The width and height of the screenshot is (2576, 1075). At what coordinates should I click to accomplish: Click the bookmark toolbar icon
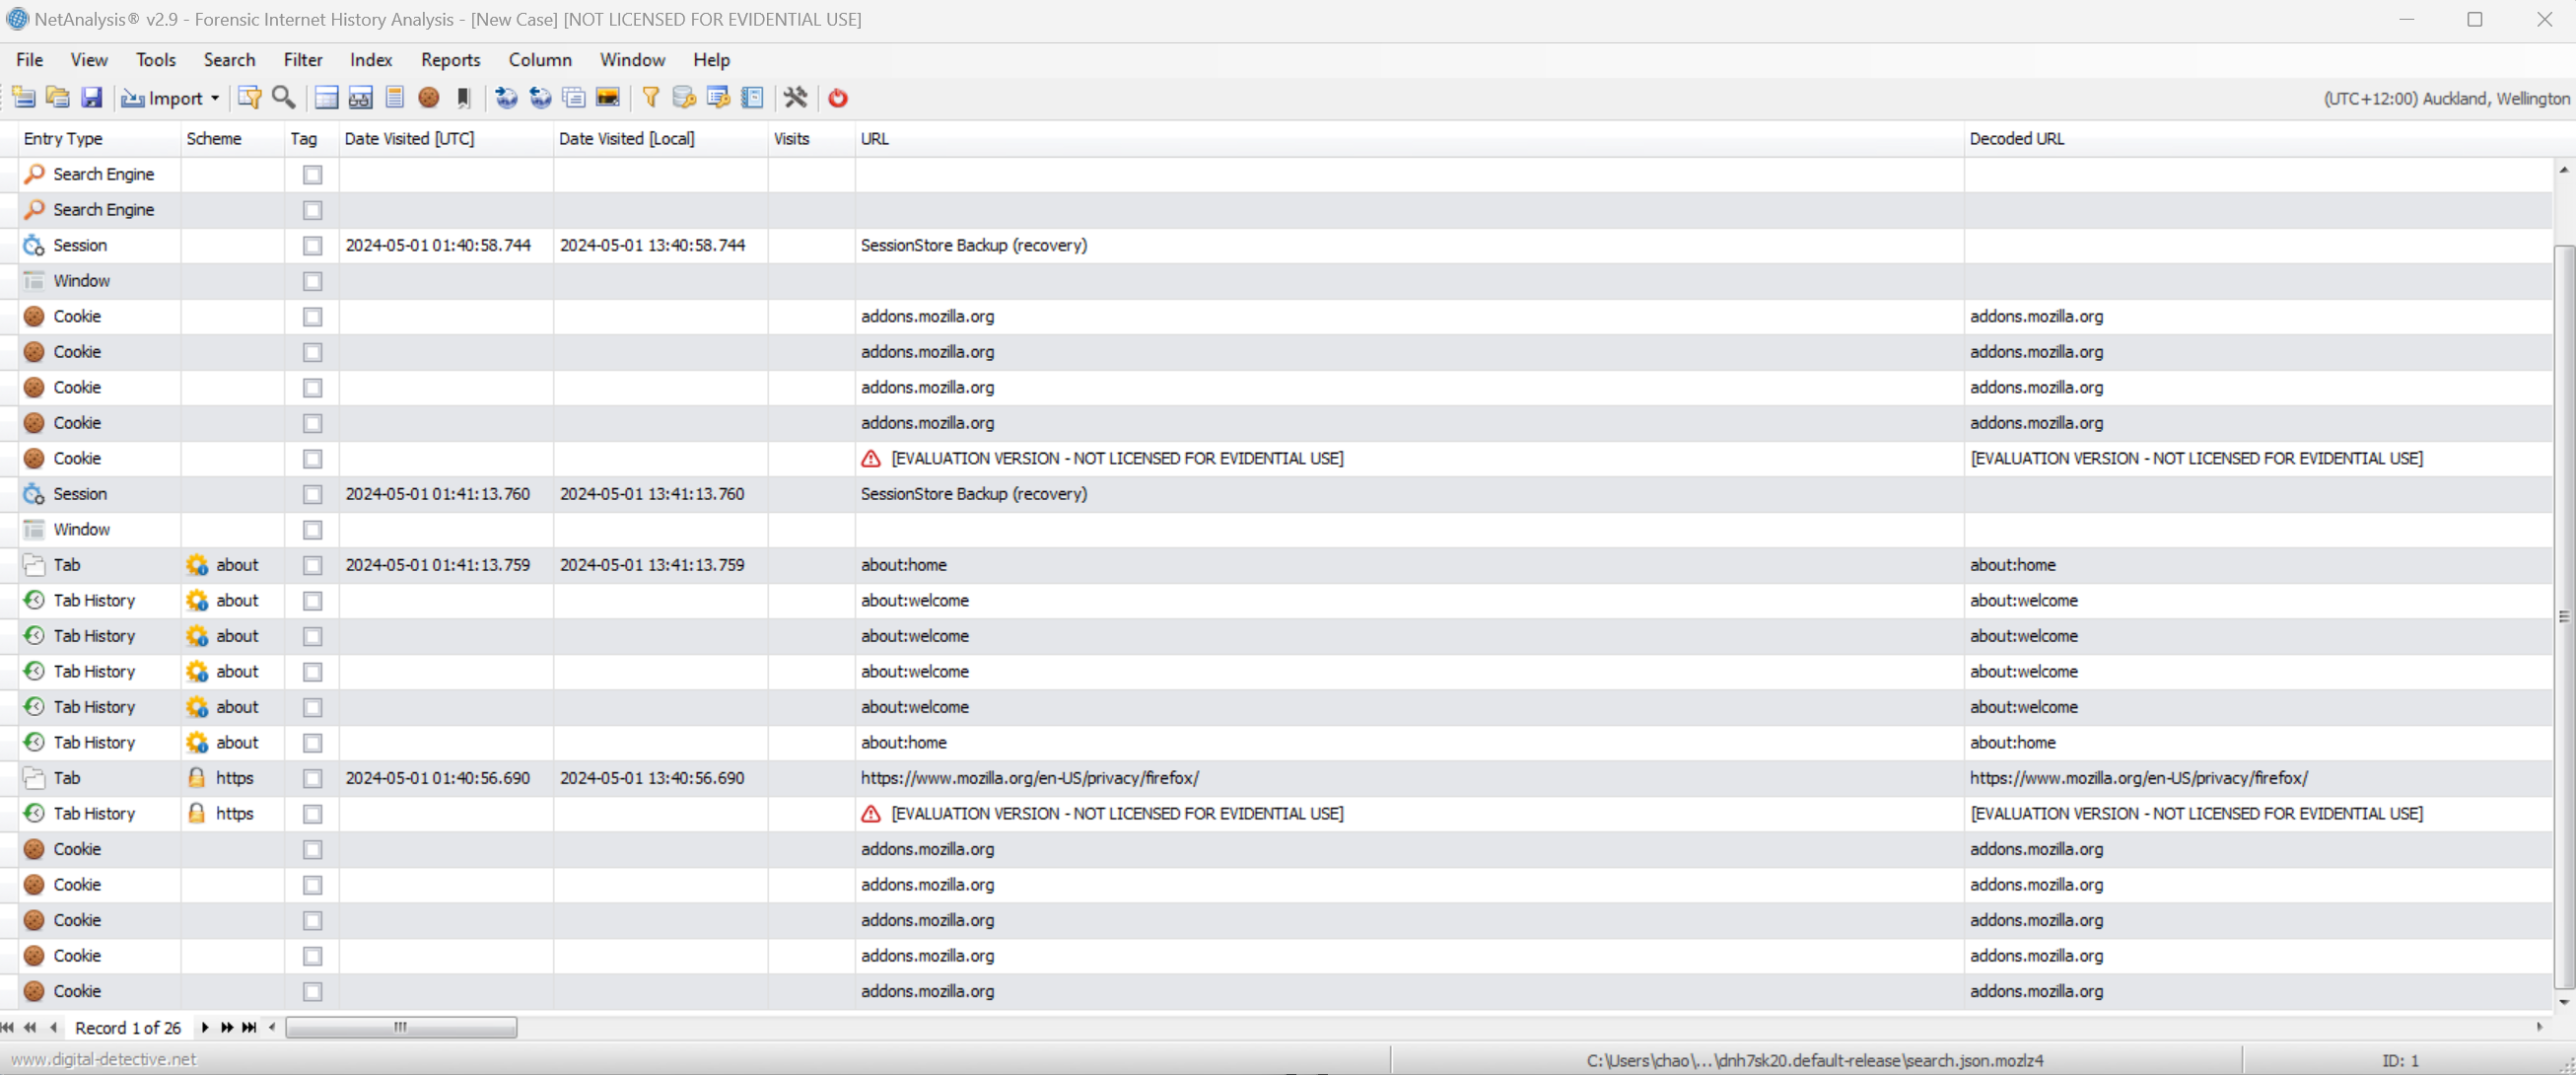pyautogui.click(x=463, y=97)
